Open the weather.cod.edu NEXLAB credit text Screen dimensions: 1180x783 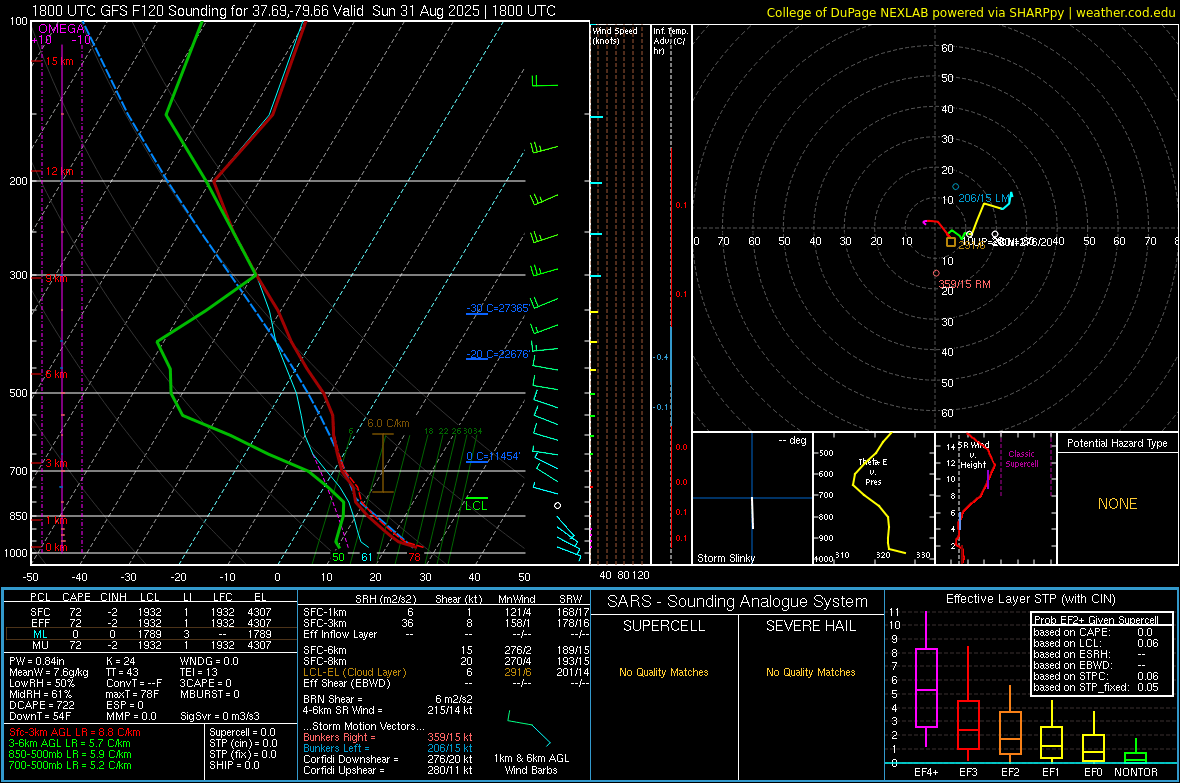tap(970, 12)
